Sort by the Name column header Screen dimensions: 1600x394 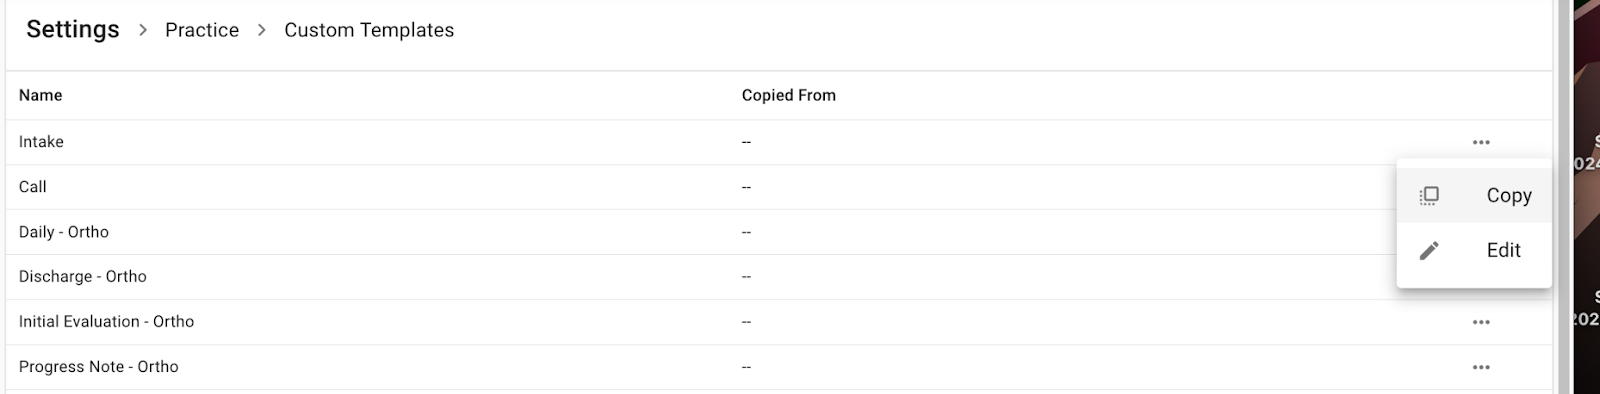click(41, 95)
